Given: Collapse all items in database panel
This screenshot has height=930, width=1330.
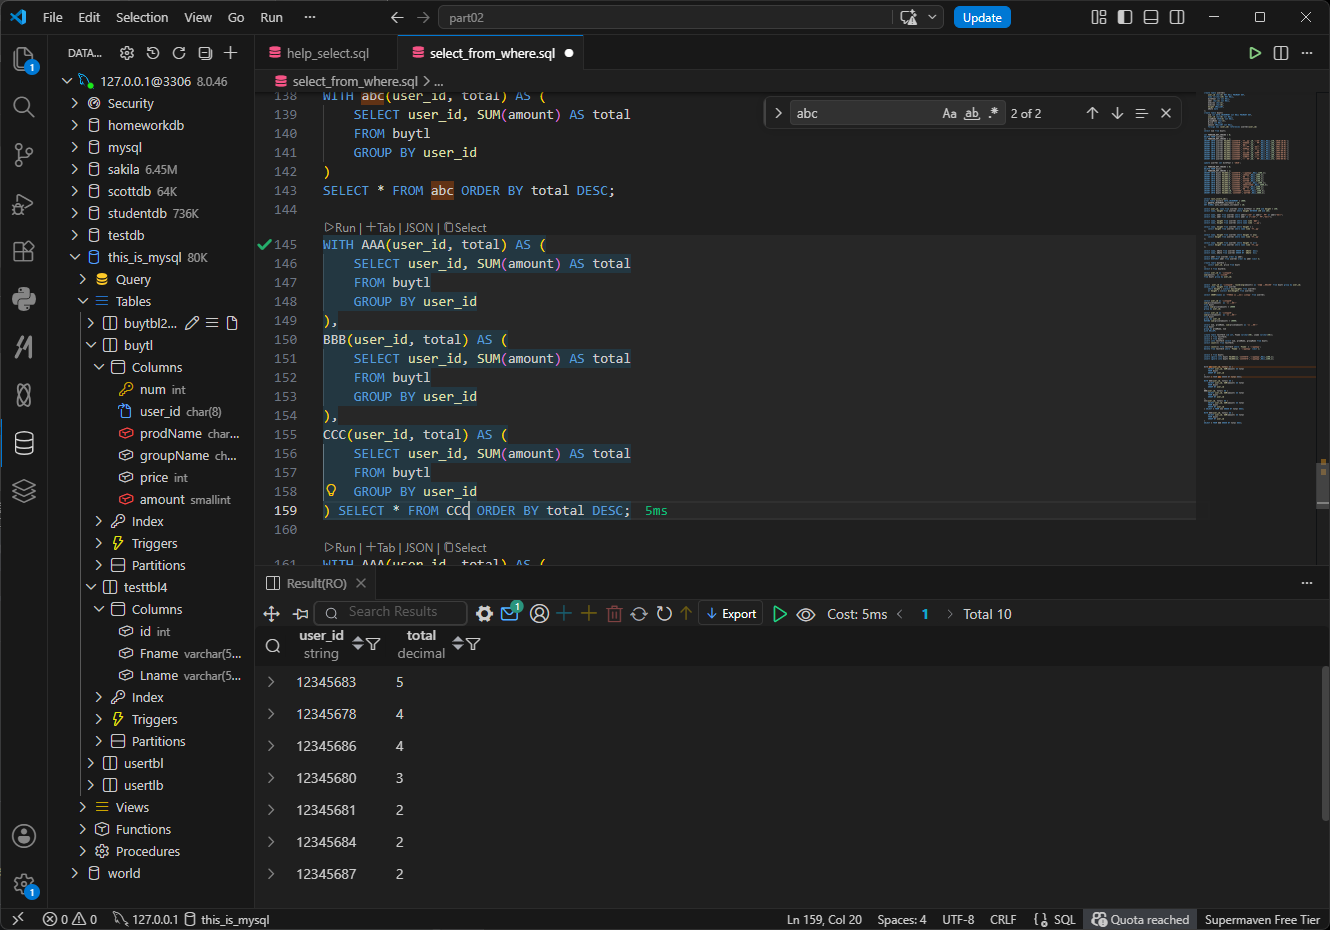Looking at the screenshot, I should [205, 53].
